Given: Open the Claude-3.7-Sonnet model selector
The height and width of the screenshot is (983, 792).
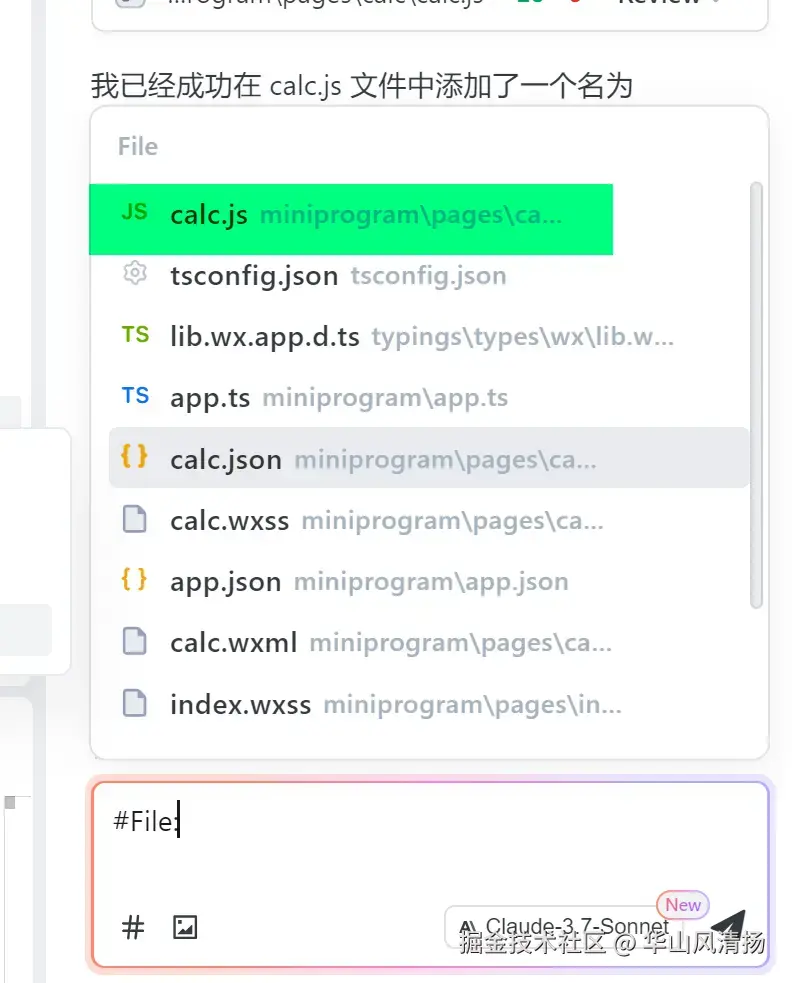Looking at the screenshot, I should point(565,926).
